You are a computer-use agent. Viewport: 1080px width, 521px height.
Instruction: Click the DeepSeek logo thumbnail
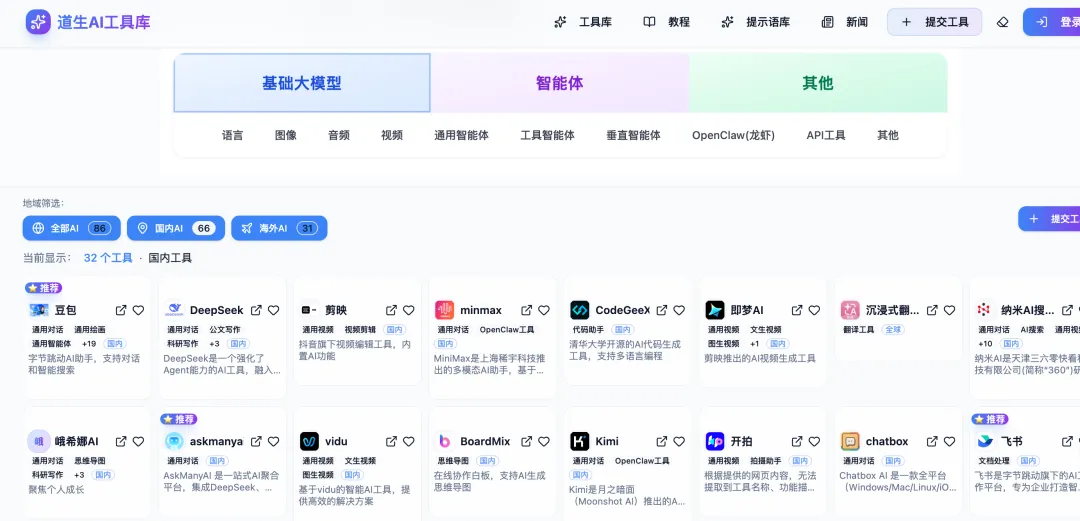[x=174, y=310]
